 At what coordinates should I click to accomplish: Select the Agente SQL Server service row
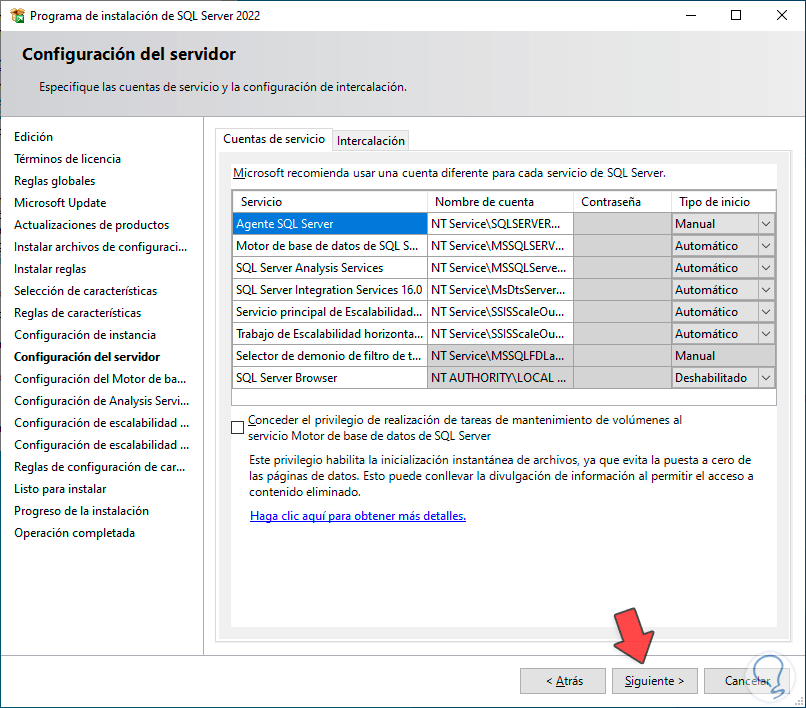point(329,224)
